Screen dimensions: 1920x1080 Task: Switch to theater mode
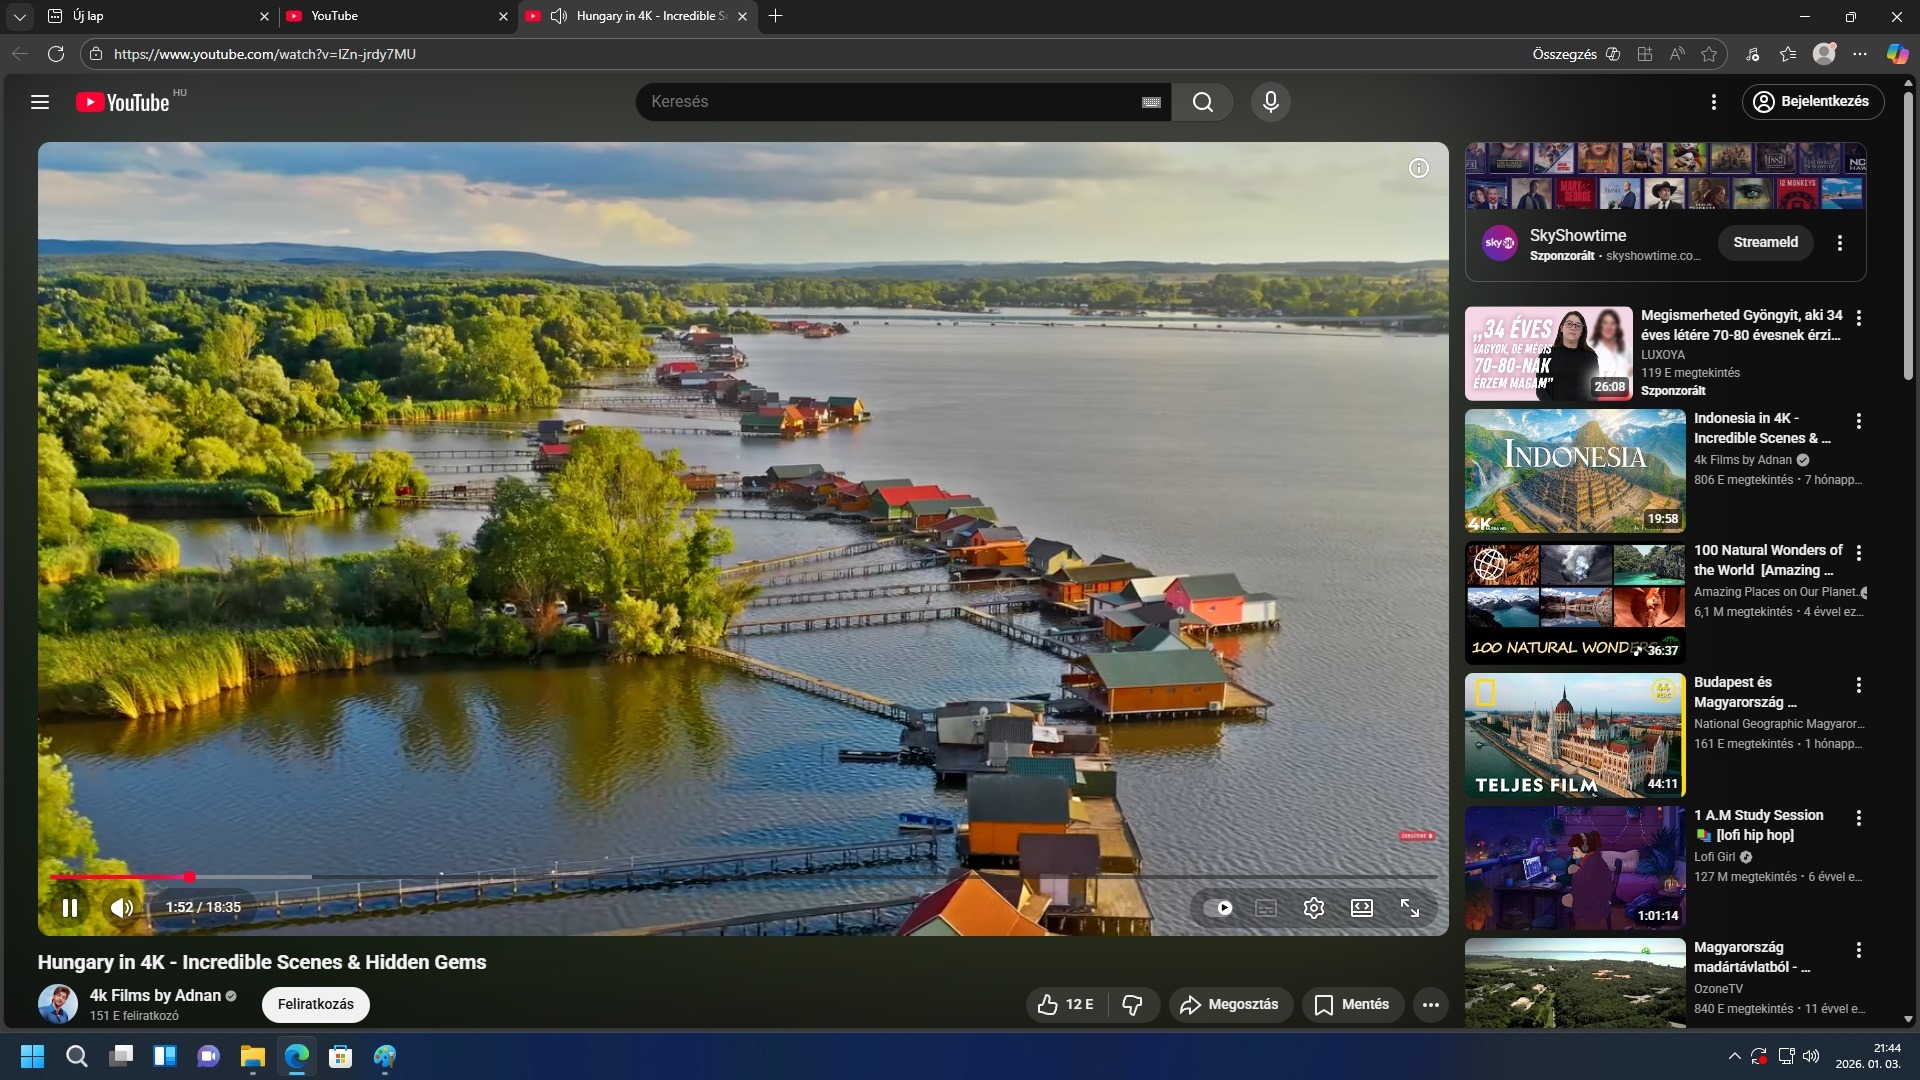(1362, 908)
